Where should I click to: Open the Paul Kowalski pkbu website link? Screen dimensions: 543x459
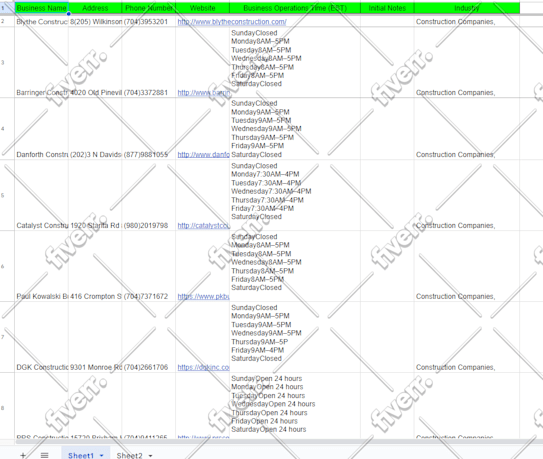click(204, 297)
